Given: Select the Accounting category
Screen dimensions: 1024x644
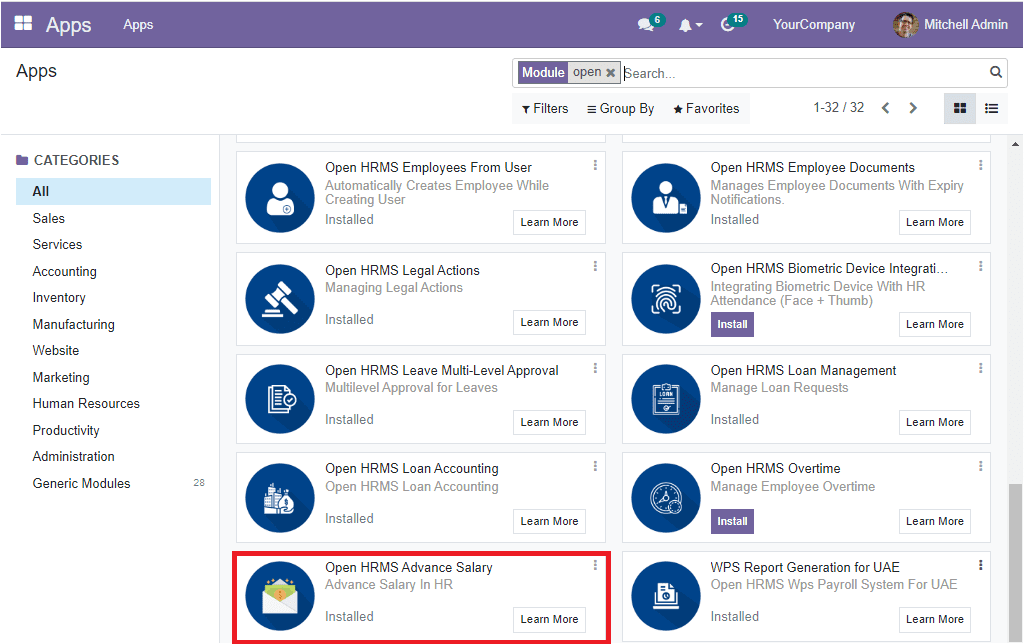Looking at the screenshot, I should pyautogui.click(x=64, y=271).
